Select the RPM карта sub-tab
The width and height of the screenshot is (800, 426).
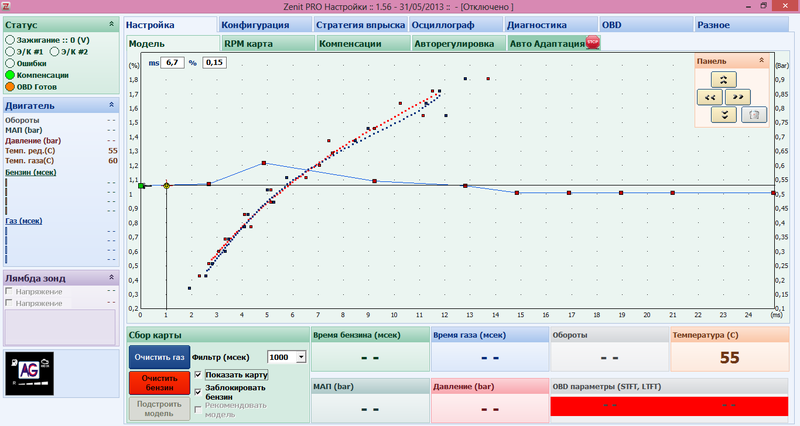pyautogui.click(x=268, y=43)
